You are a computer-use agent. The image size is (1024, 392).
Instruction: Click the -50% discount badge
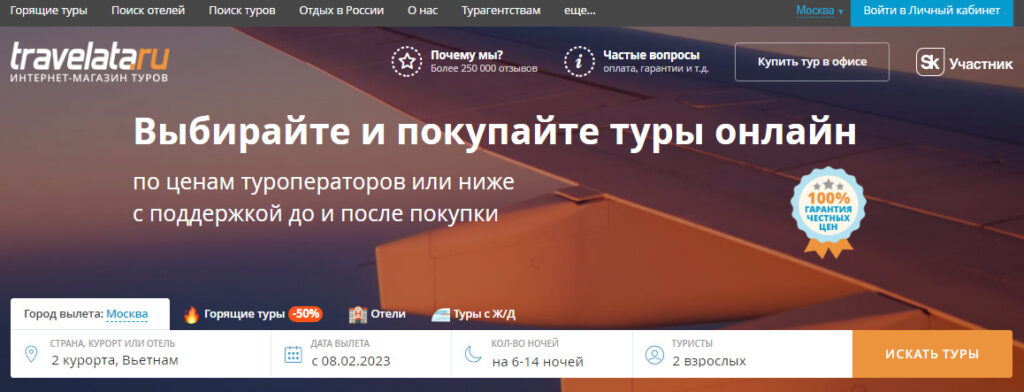pyautogui.click(x=306, y=314)
